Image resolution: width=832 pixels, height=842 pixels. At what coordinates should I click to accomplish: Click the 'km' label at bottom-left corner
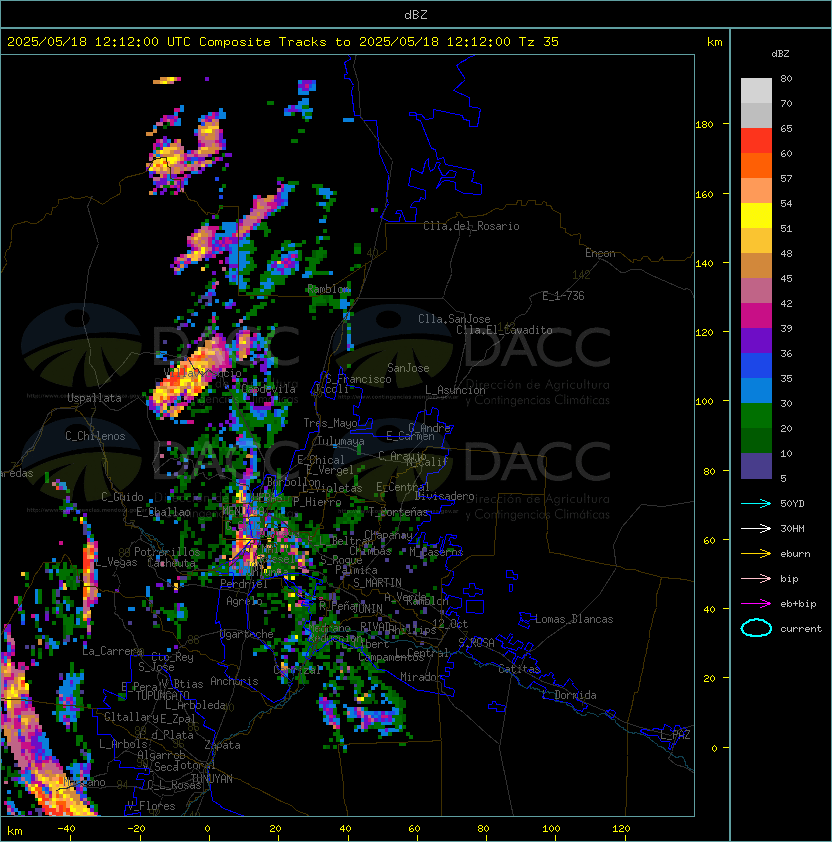(x=15, y=831)
